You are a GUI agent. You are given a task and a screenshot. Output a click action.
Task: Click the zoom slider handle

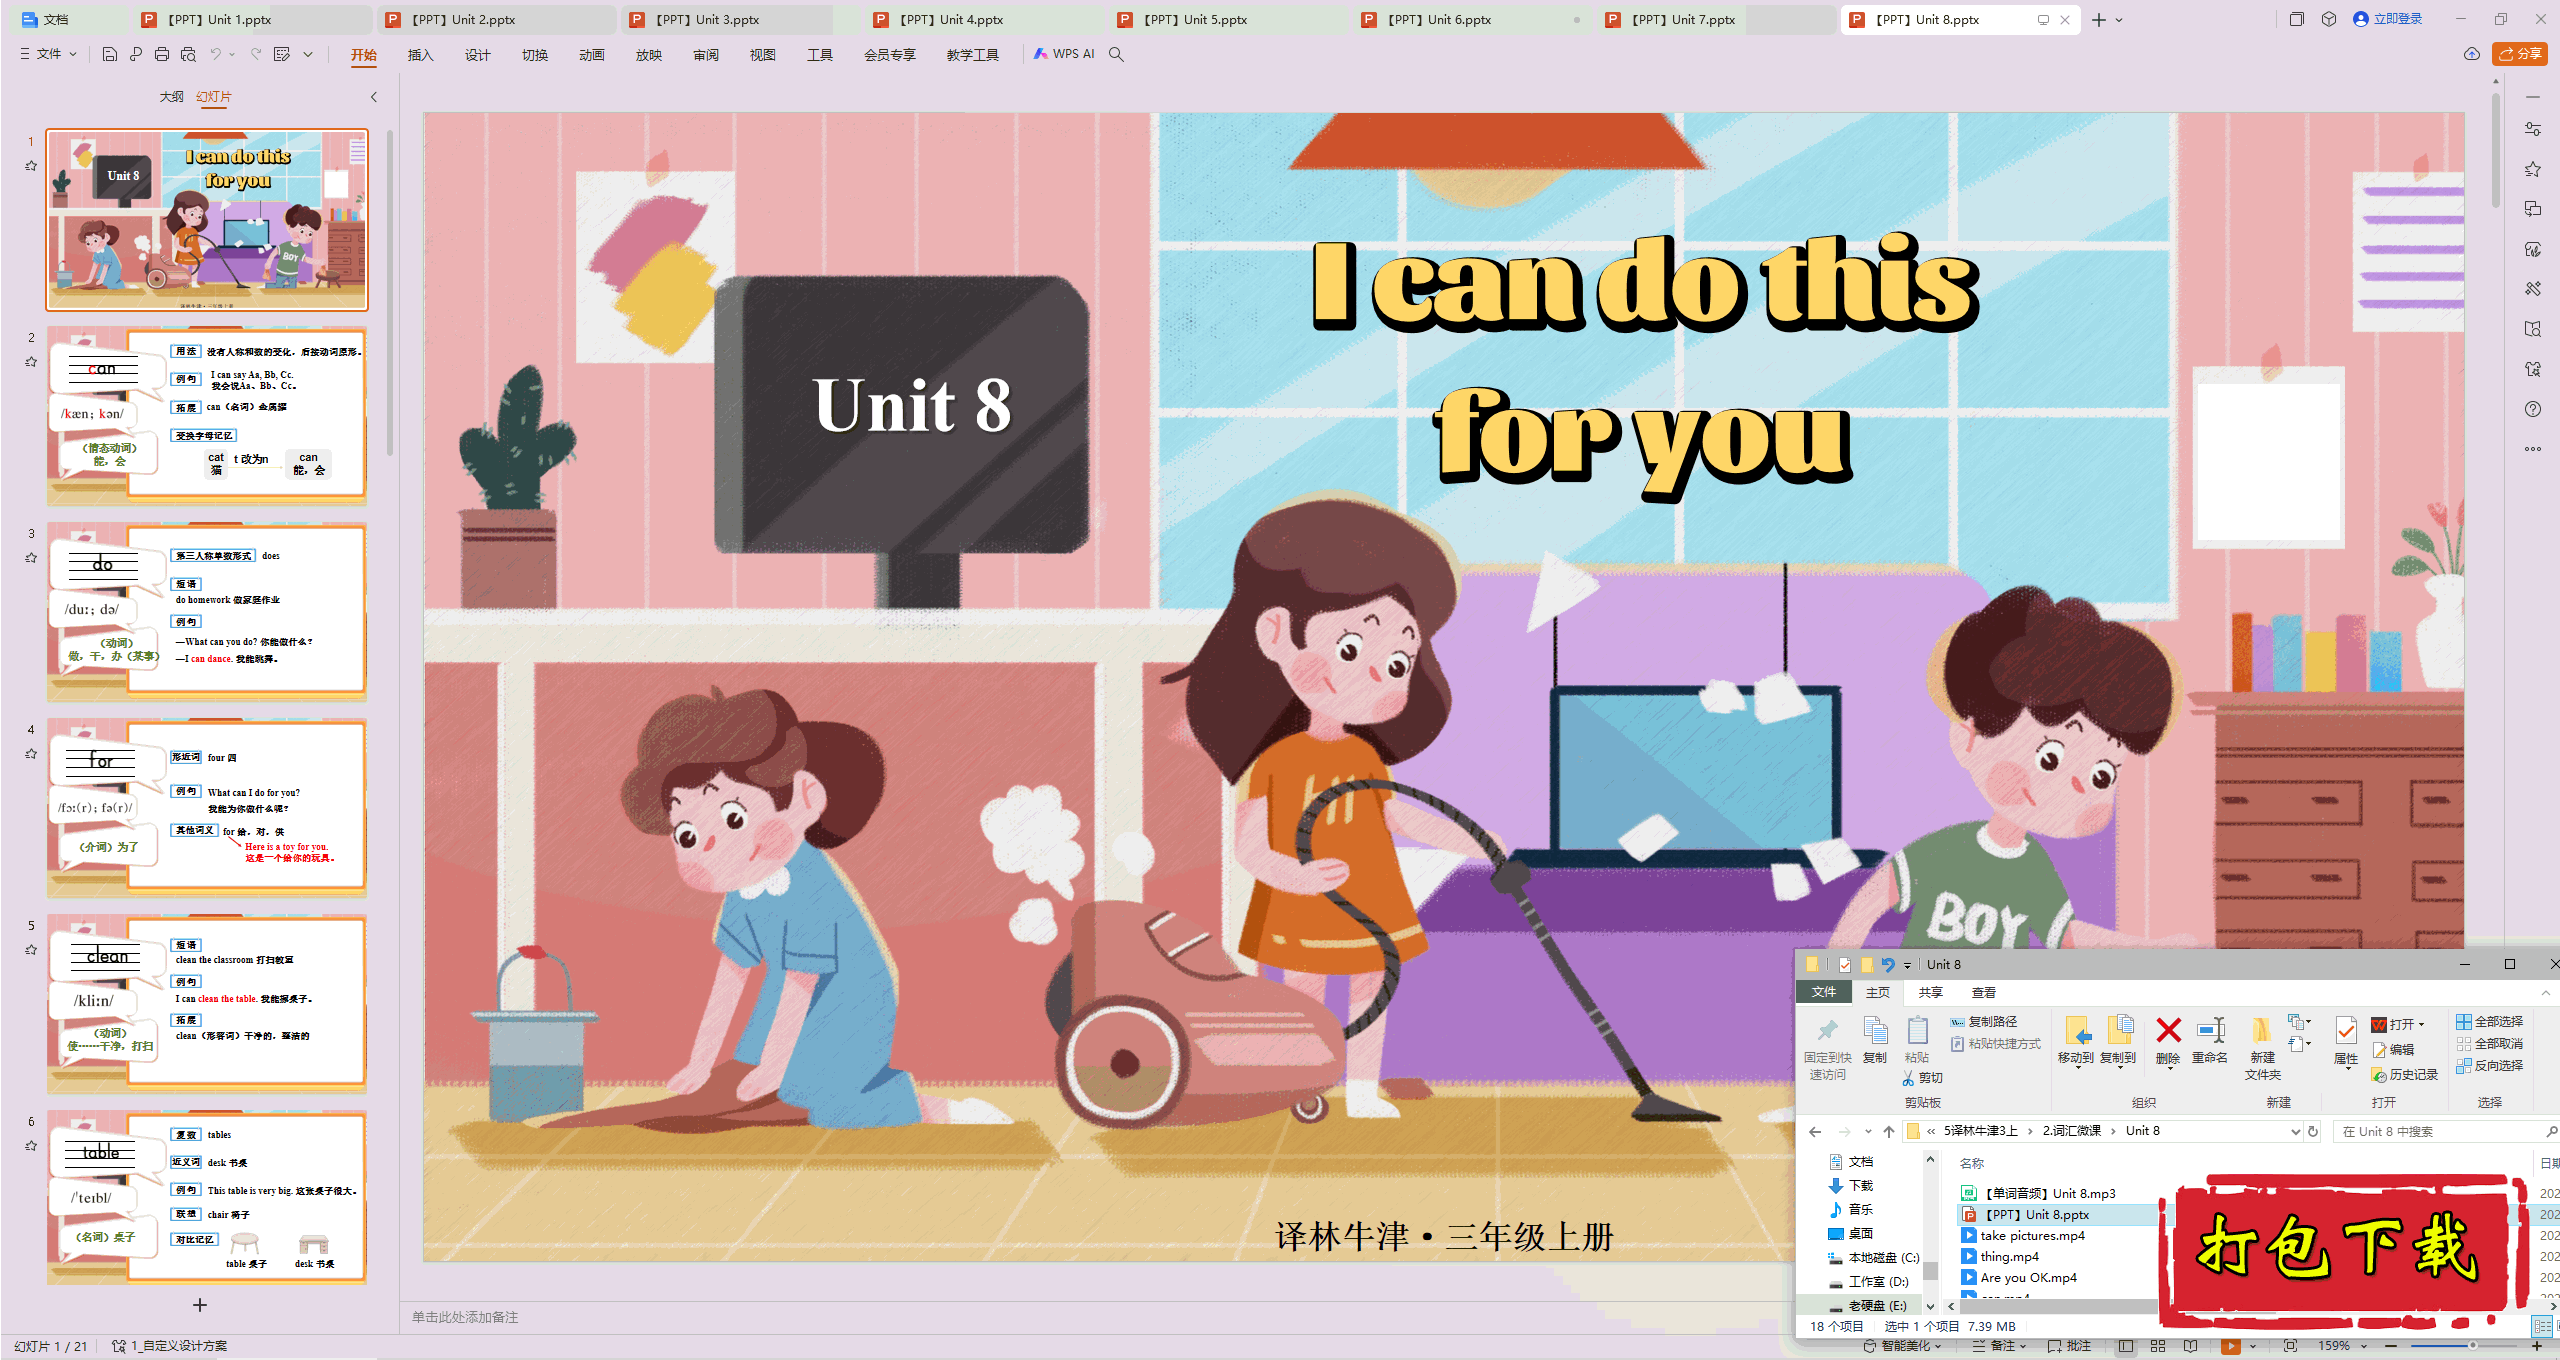pyautogui.click(x=2473, y=1346)
